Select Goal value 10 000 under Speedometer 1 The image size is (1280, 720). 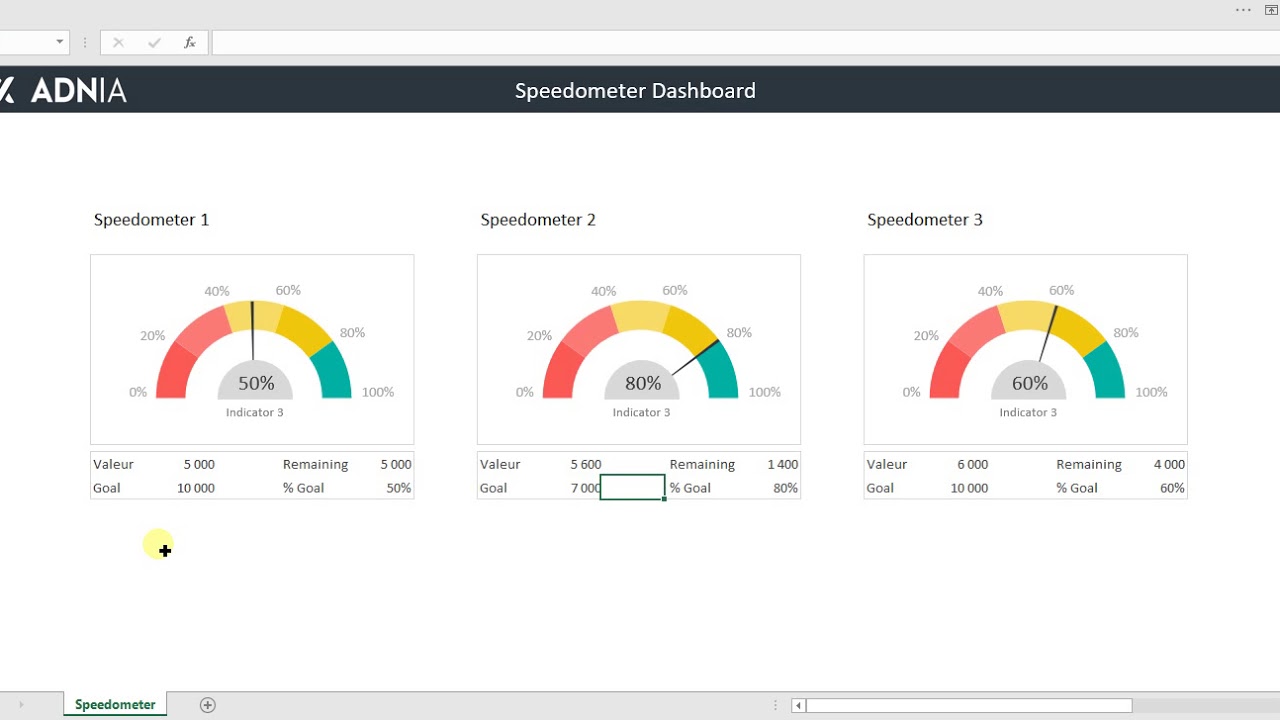click(196, 489)
